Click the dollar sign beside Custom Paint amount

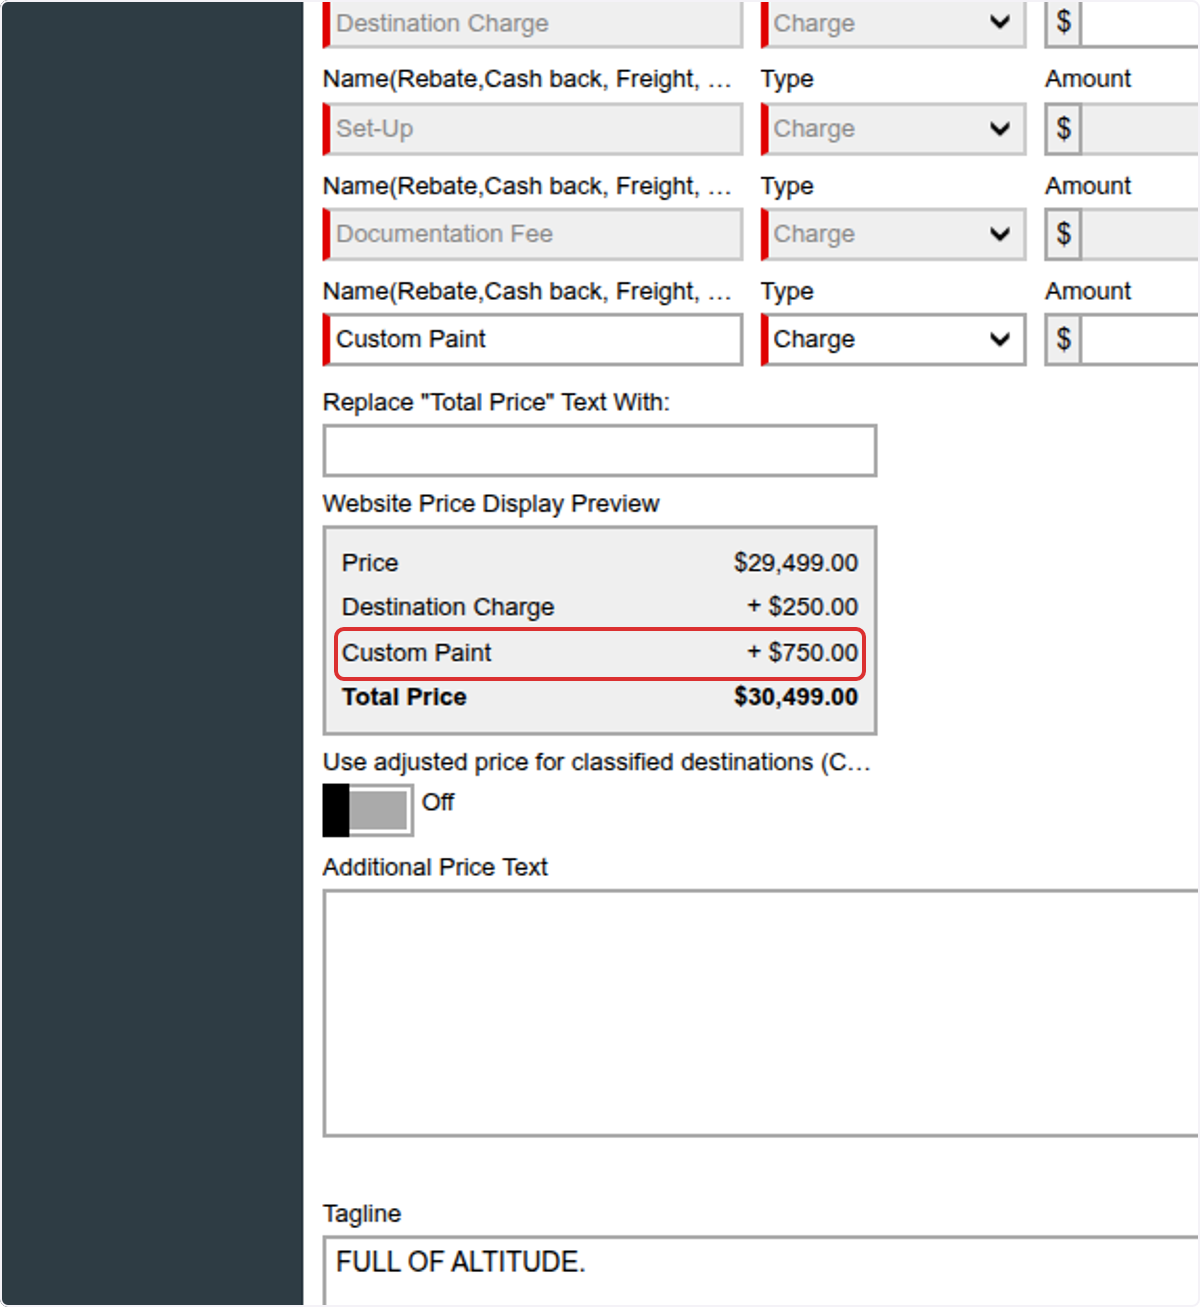click(1063, 339)
